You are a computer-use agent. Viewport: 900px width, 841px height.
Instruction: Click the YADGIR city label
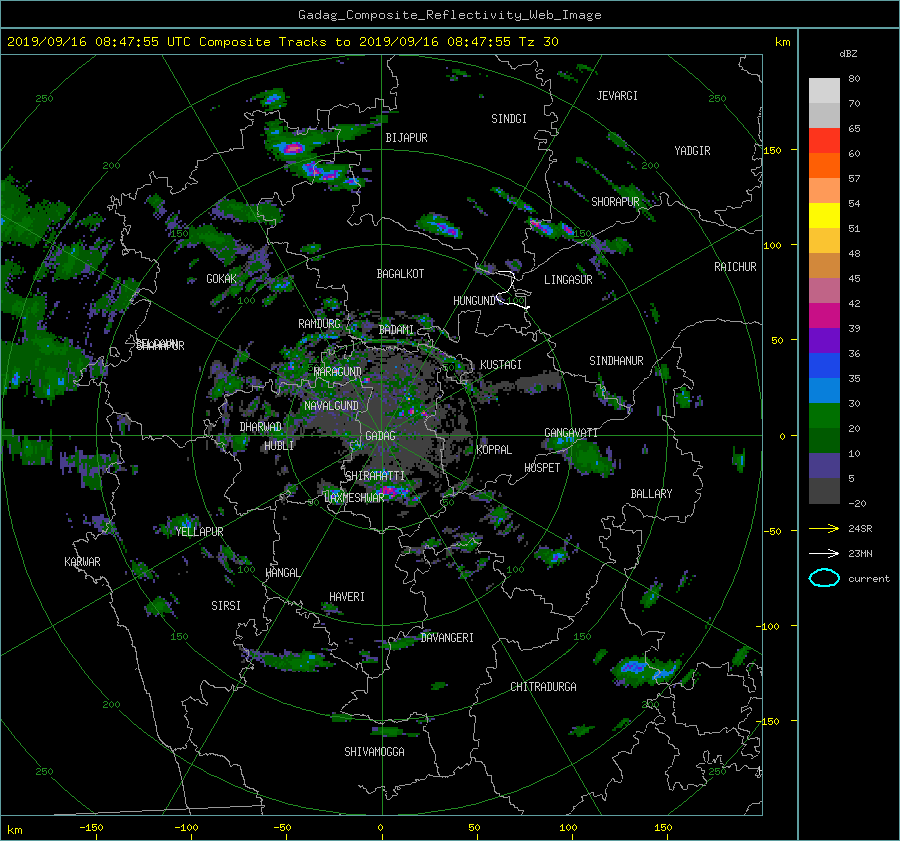[692, 151]
